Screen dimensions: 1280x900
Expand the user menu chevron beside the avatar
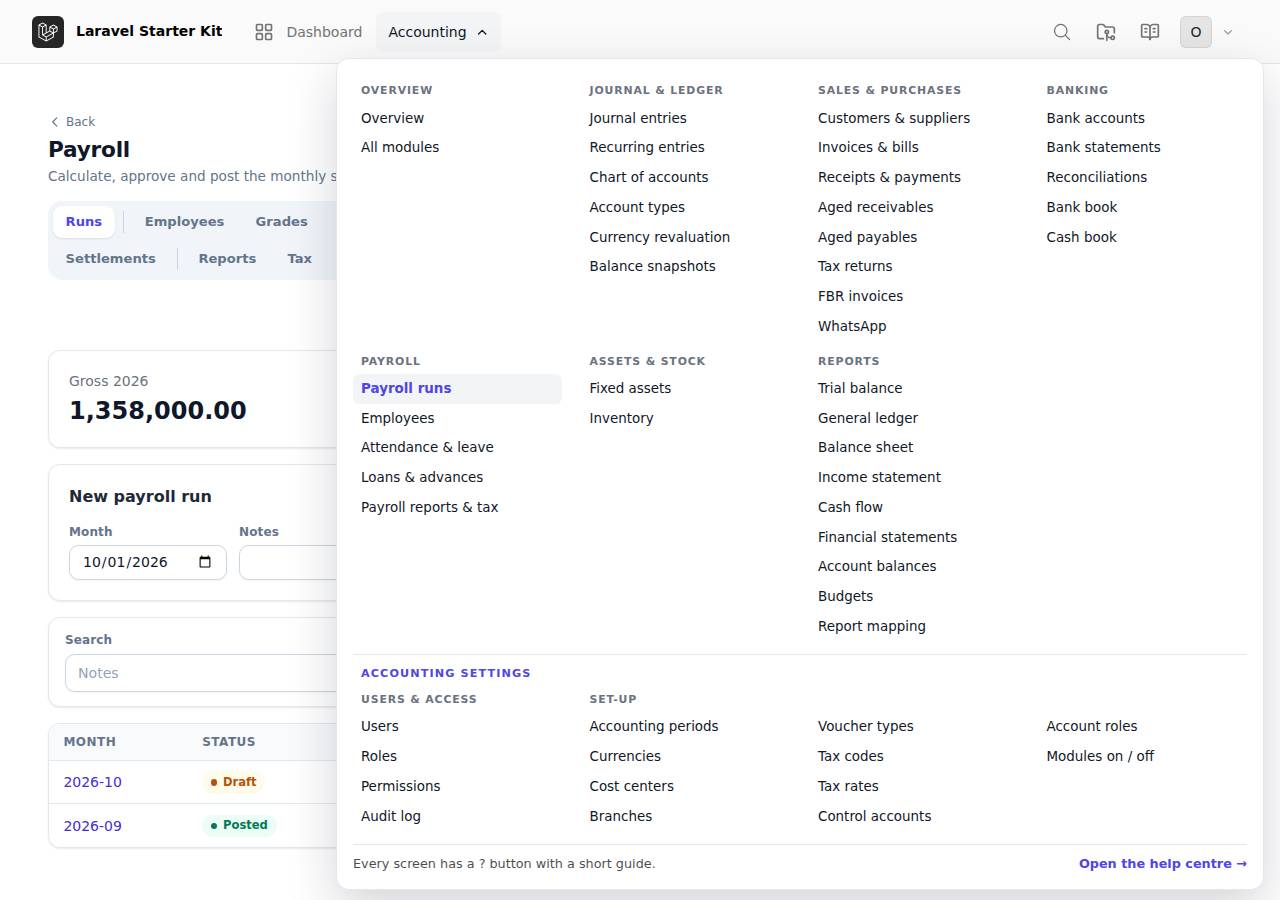click(1228, 32)
